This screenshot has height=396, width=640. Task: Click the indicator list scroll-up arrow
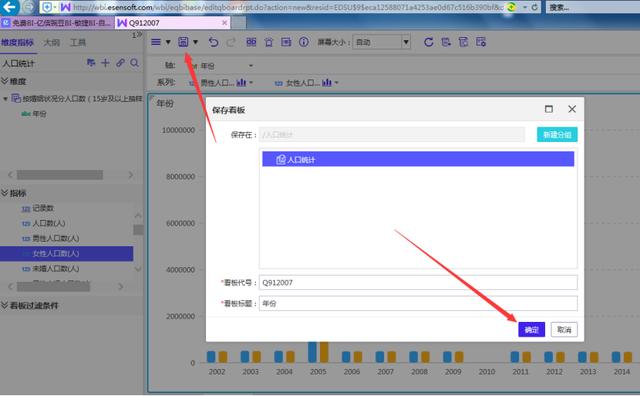coord(138,216)
